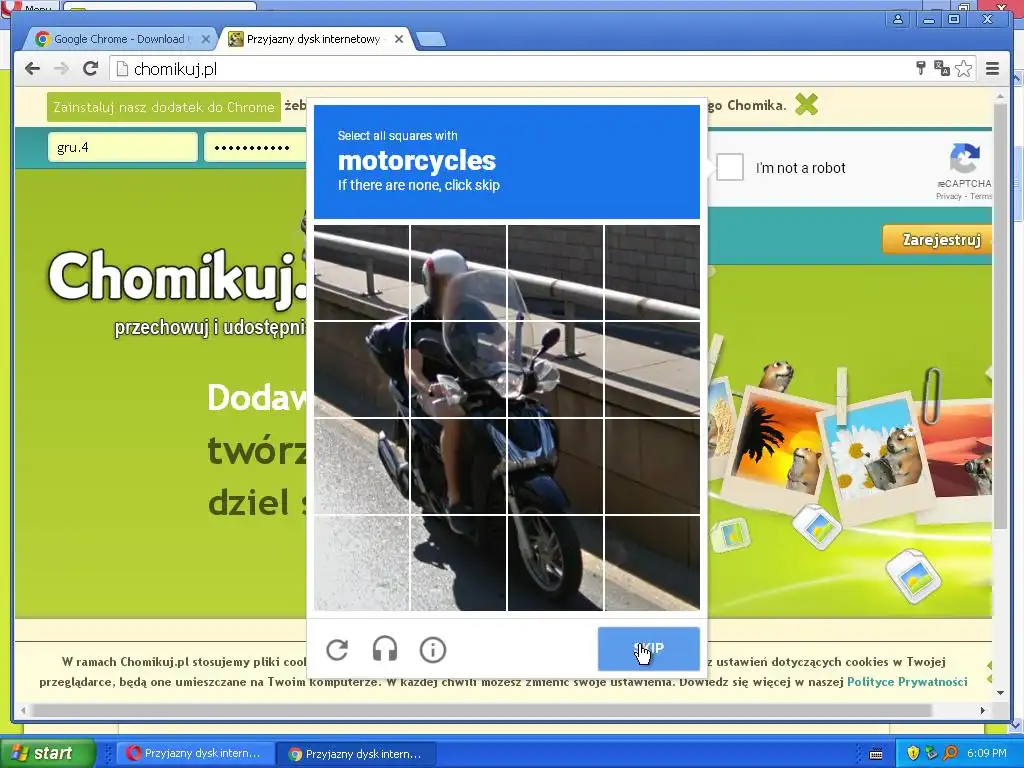Switch to Przyjazny dysk internetowy tab

click(x=315, y=39)
